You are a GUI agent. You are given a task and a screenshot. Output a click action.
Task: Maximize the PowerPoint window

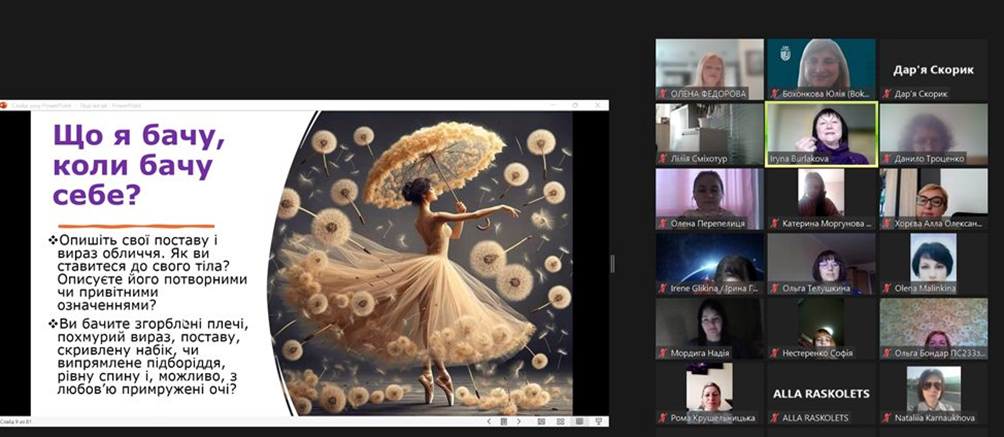coord(574,104)
